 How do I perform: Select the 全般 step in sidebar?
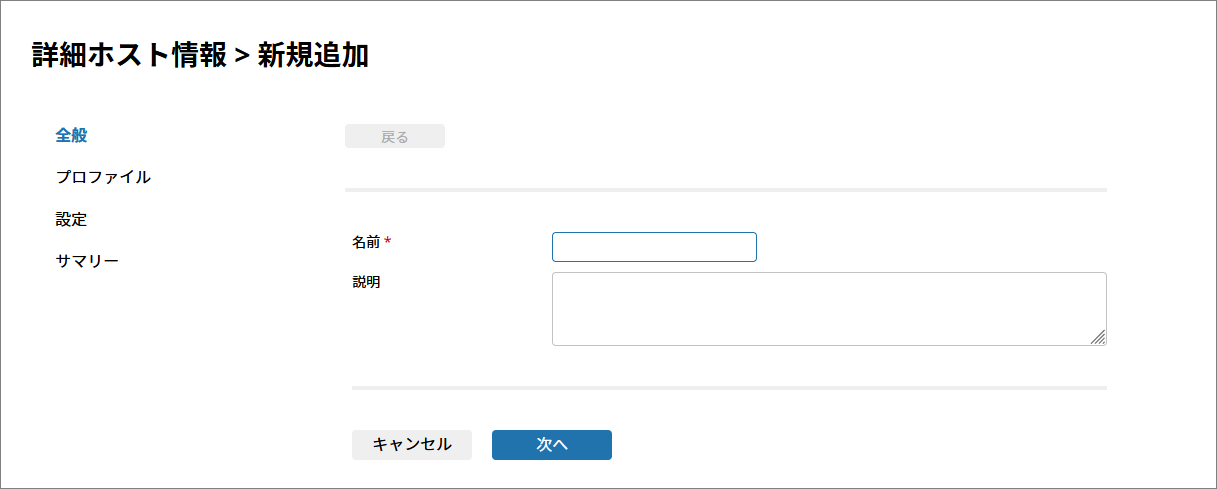[72, 135]
